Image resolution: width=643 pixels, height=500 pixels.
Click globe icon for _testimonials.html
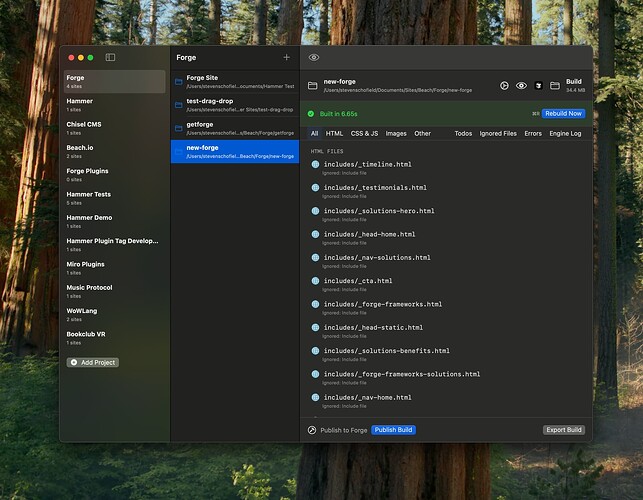[315, 188]
